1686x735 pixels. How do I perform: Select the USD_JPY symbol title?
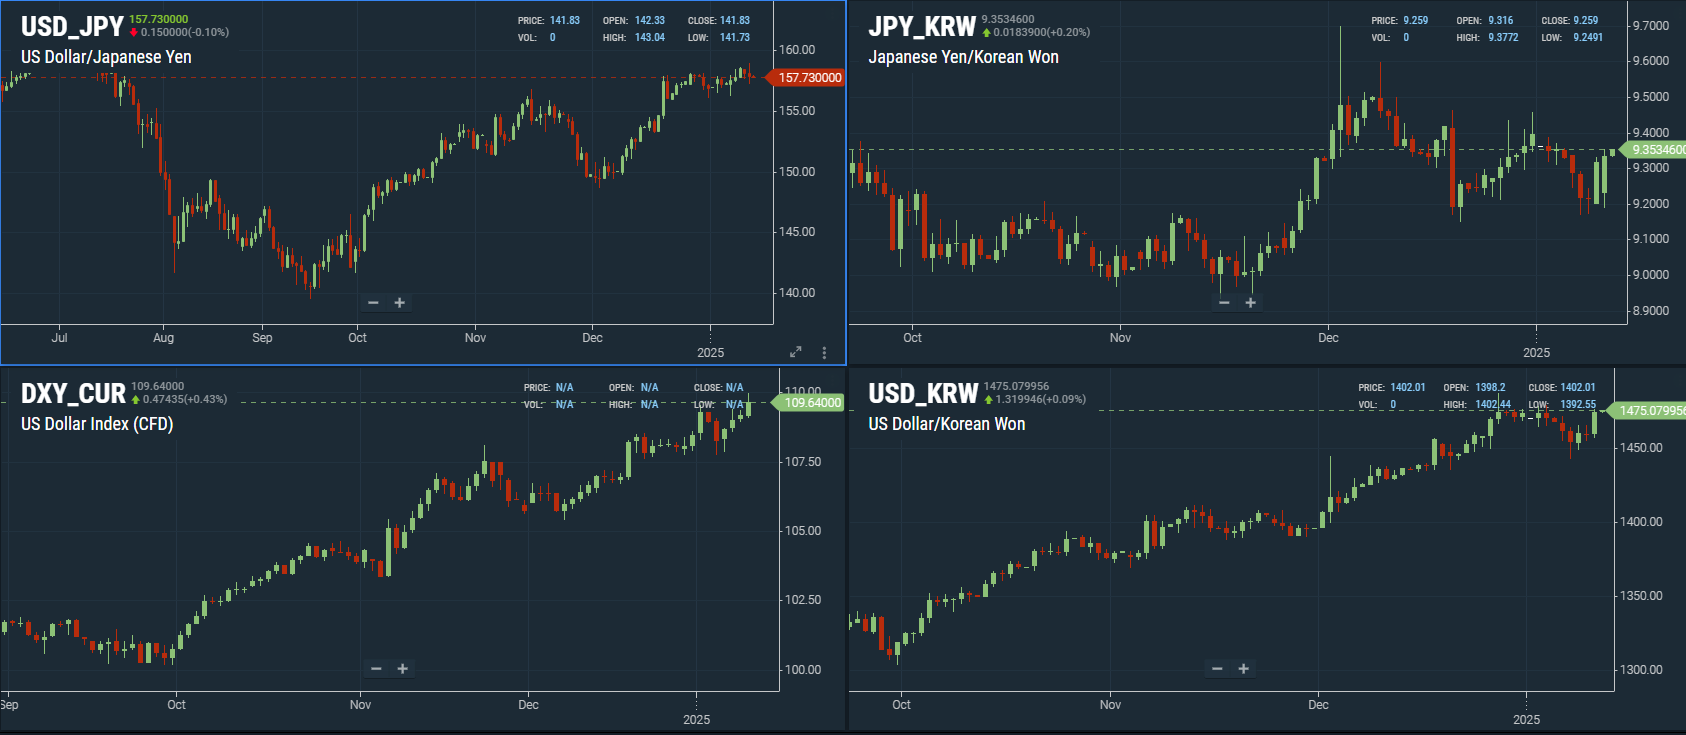point(72,27)
